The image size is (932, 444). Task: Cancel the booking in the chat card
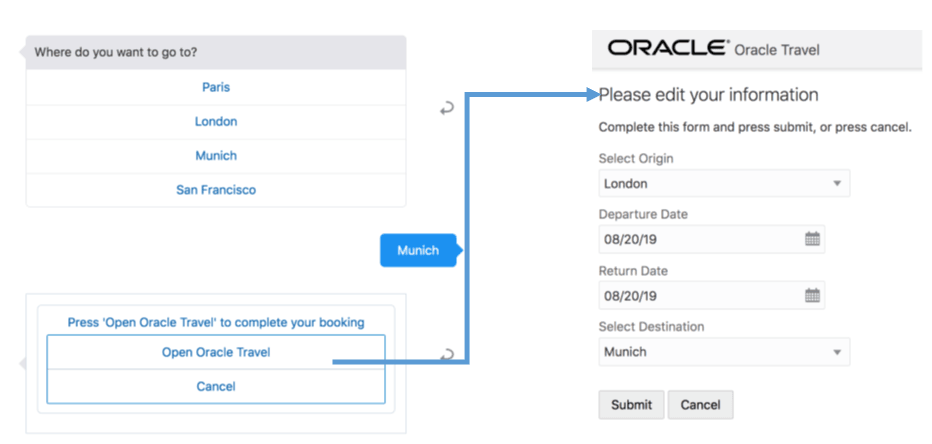click(216, 386)
